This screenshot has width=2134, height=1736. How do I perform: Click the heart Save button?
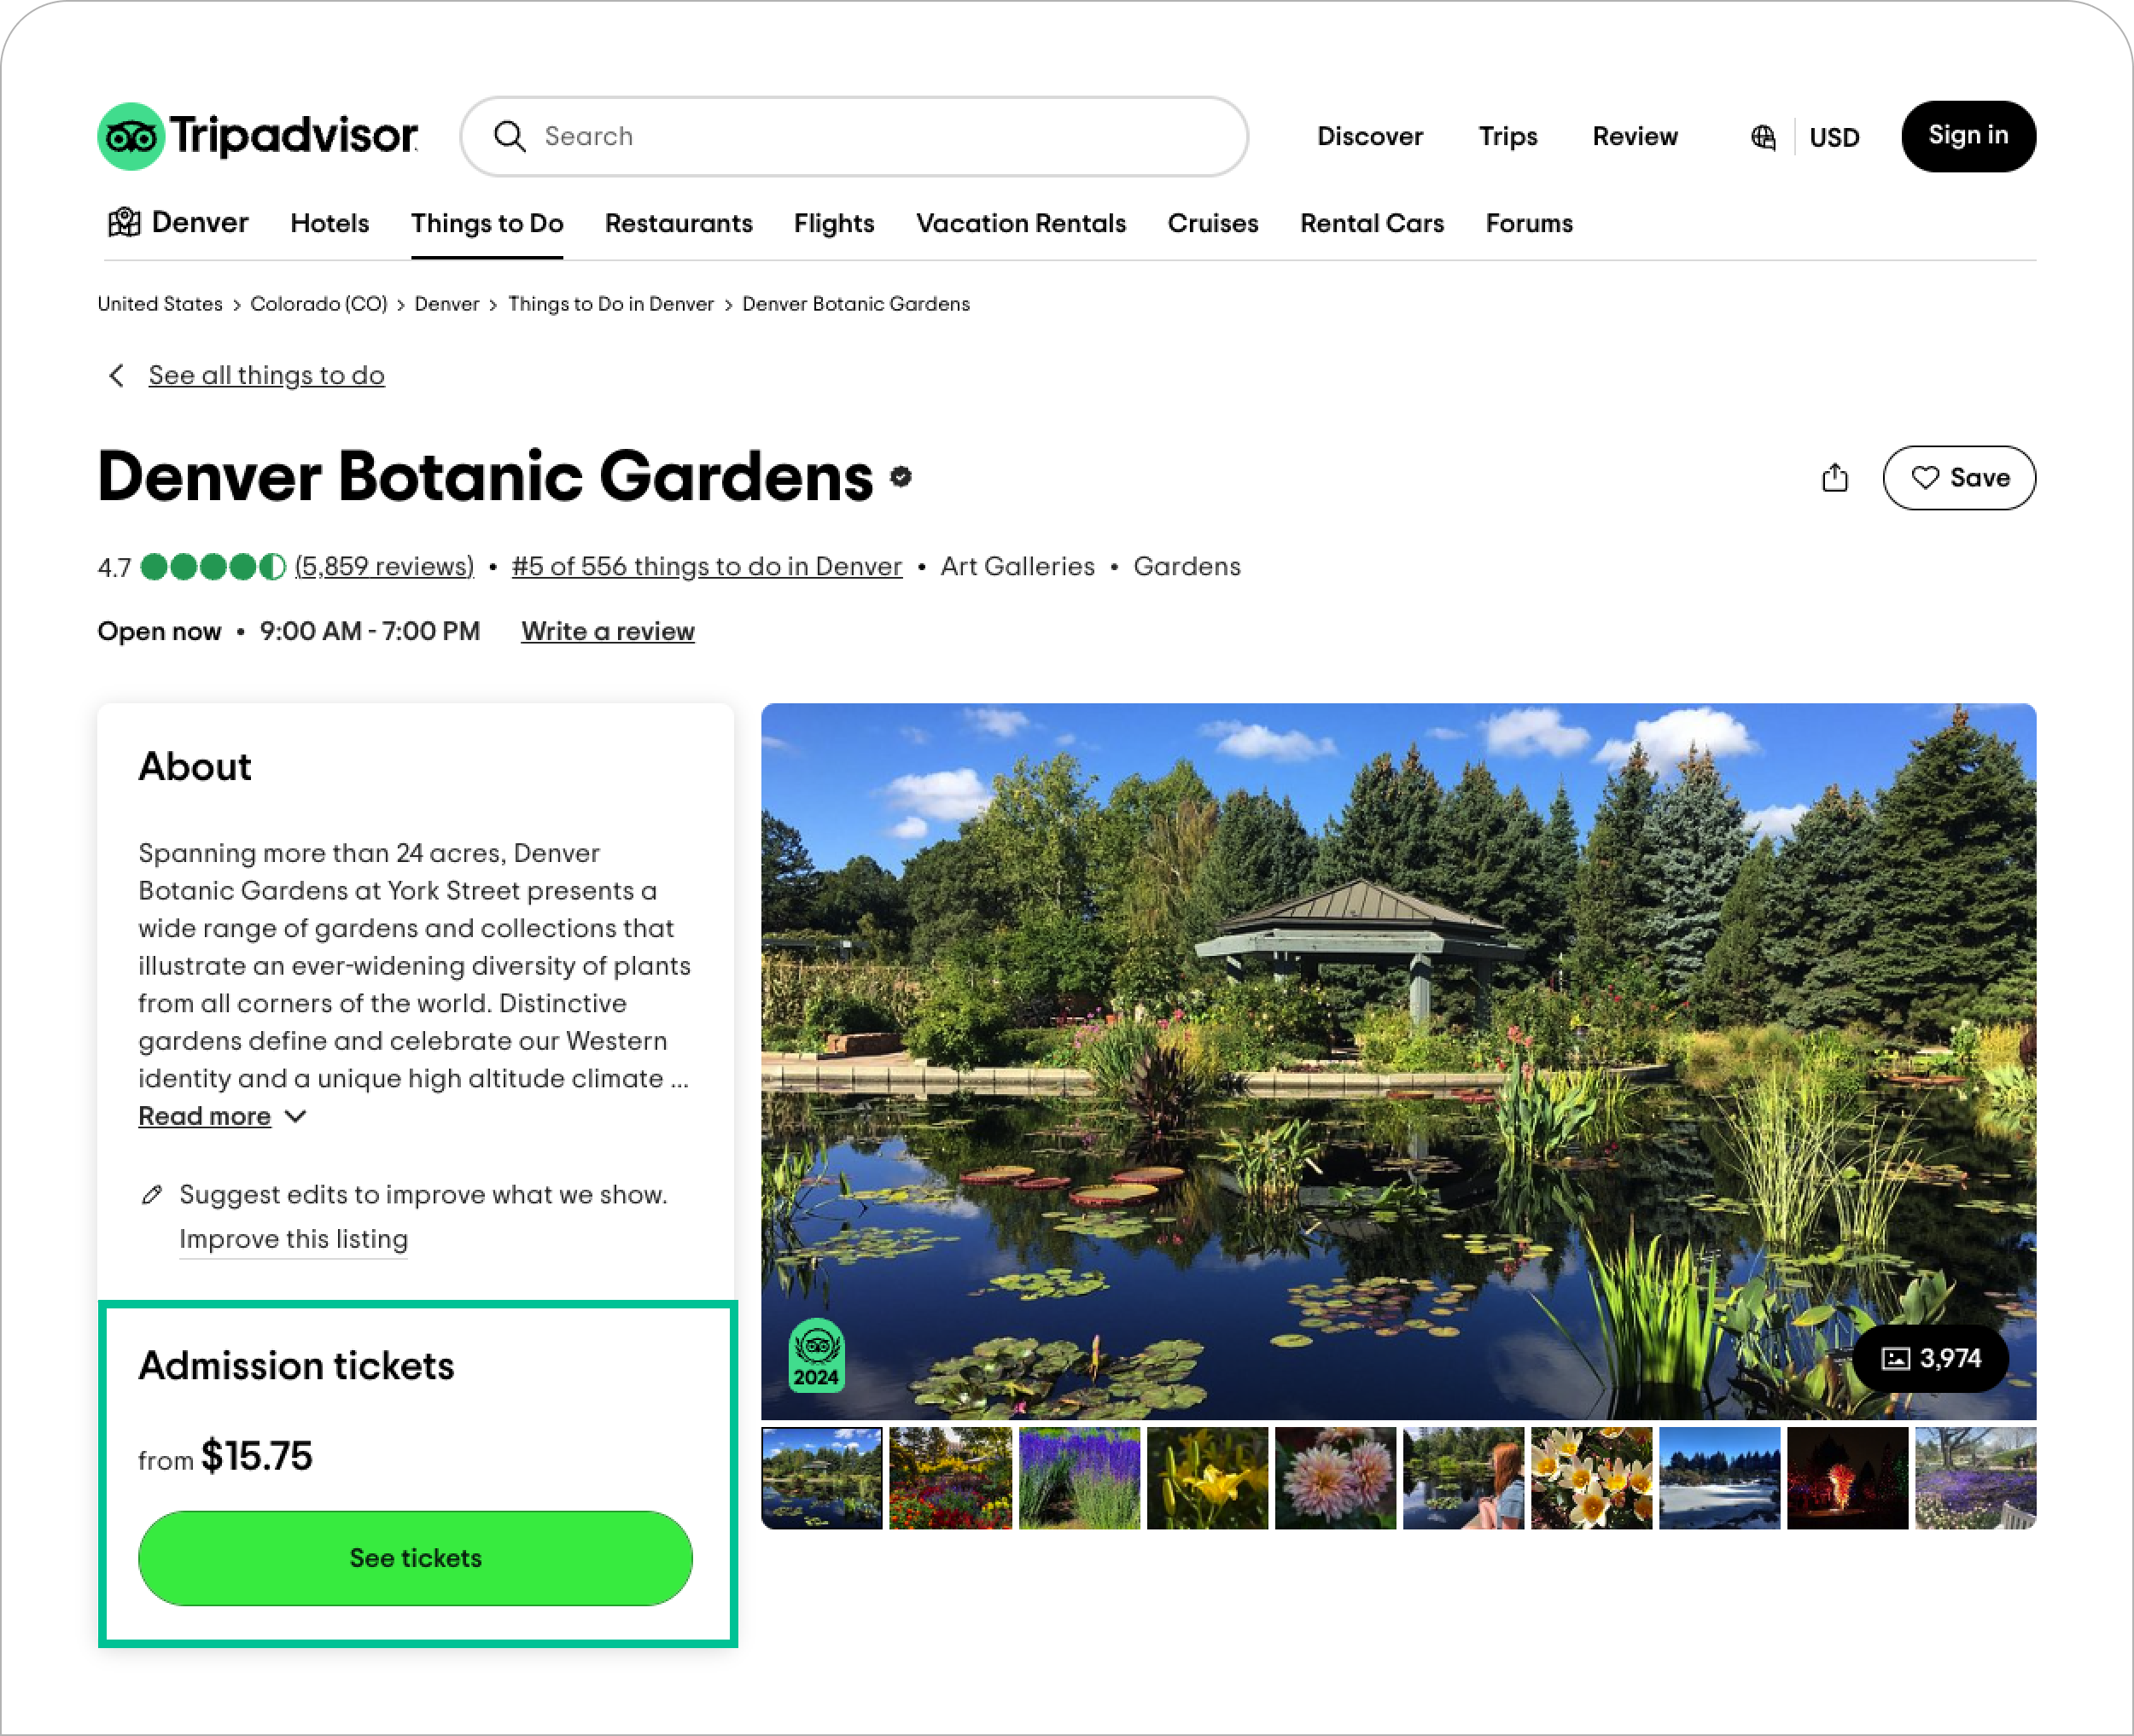[1958, 478]
